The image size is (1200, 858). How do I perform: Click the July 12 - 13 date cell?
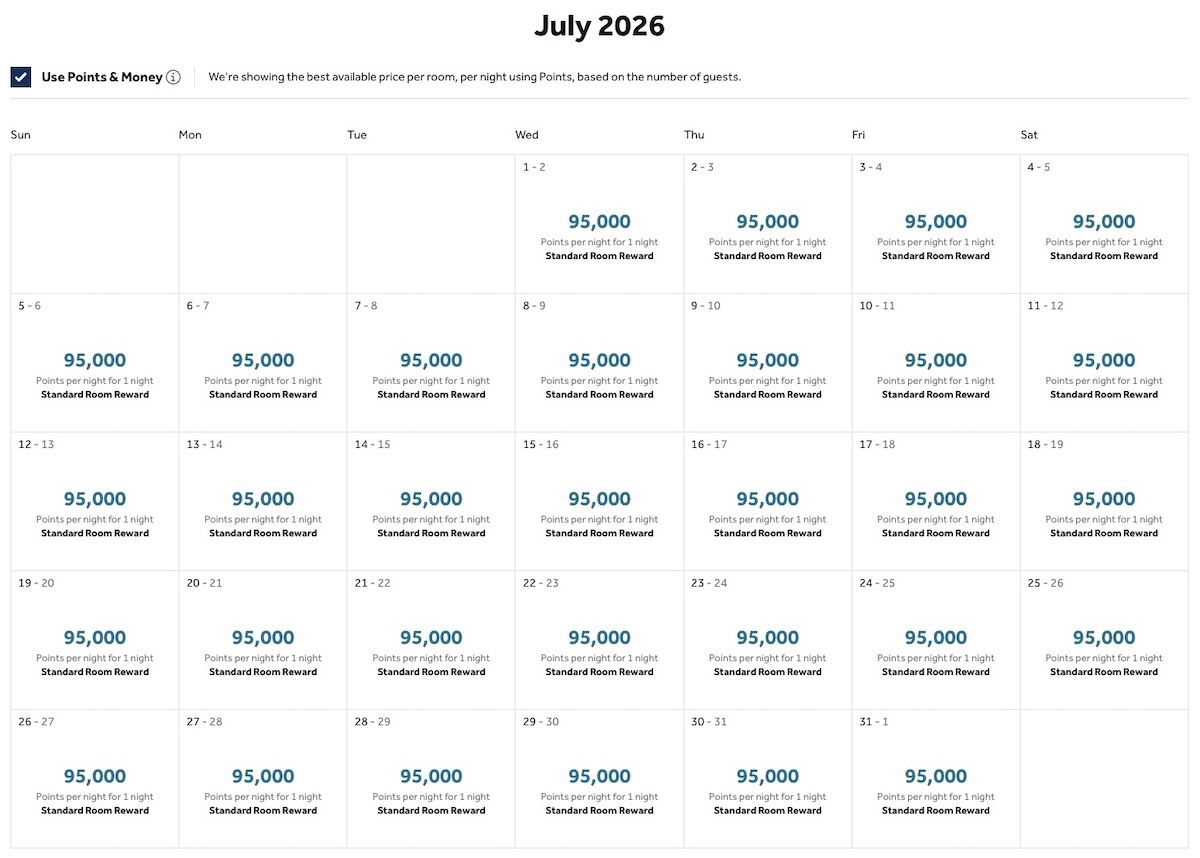point(95,502)
